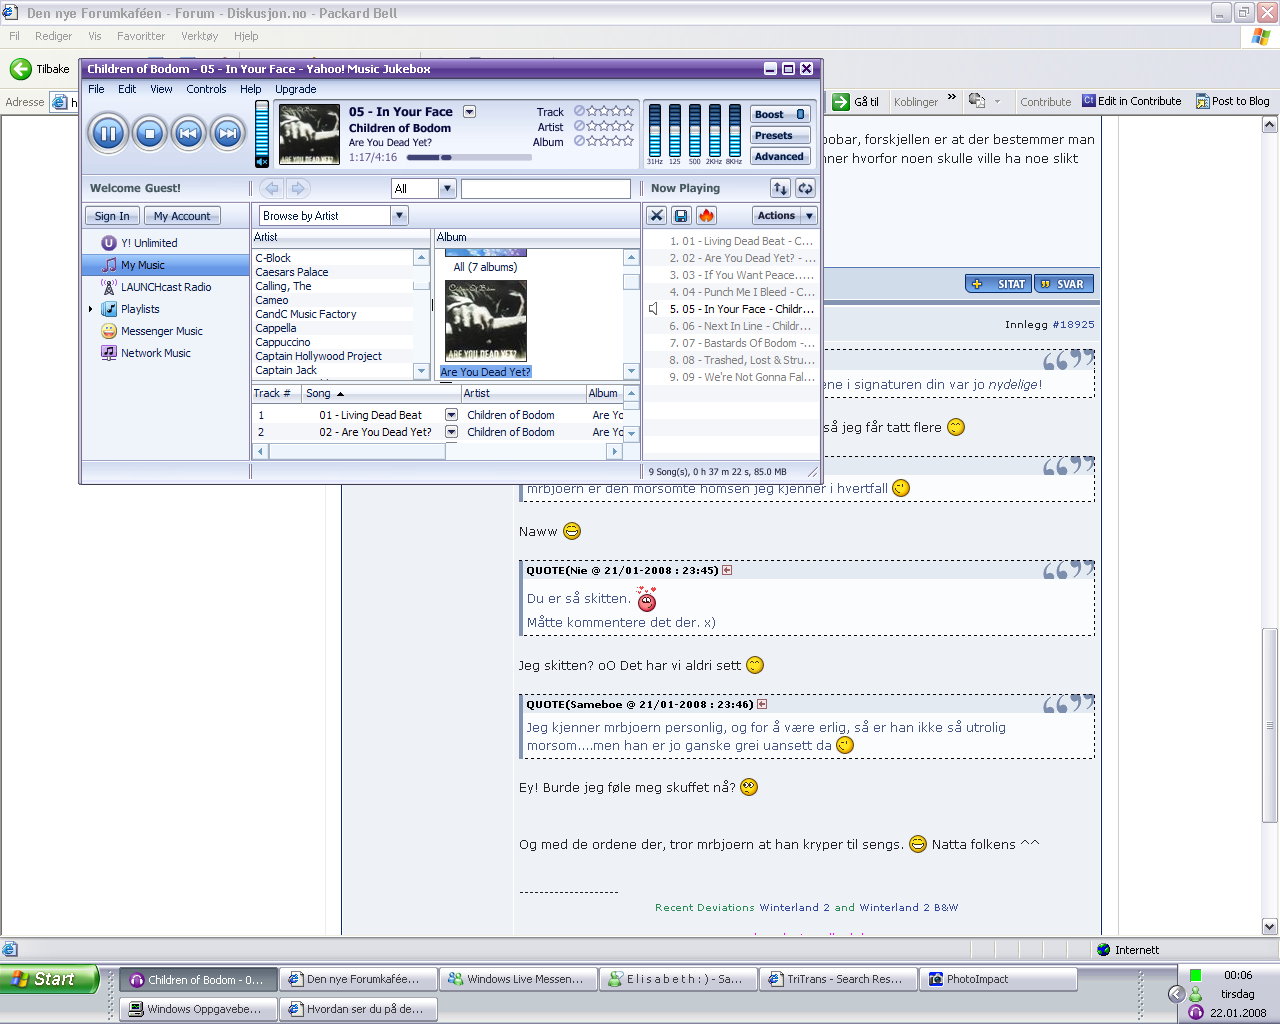The image size is (1280, 1024).
Task: Toggle repeat in Now Playing
Action: pos(805,188)
